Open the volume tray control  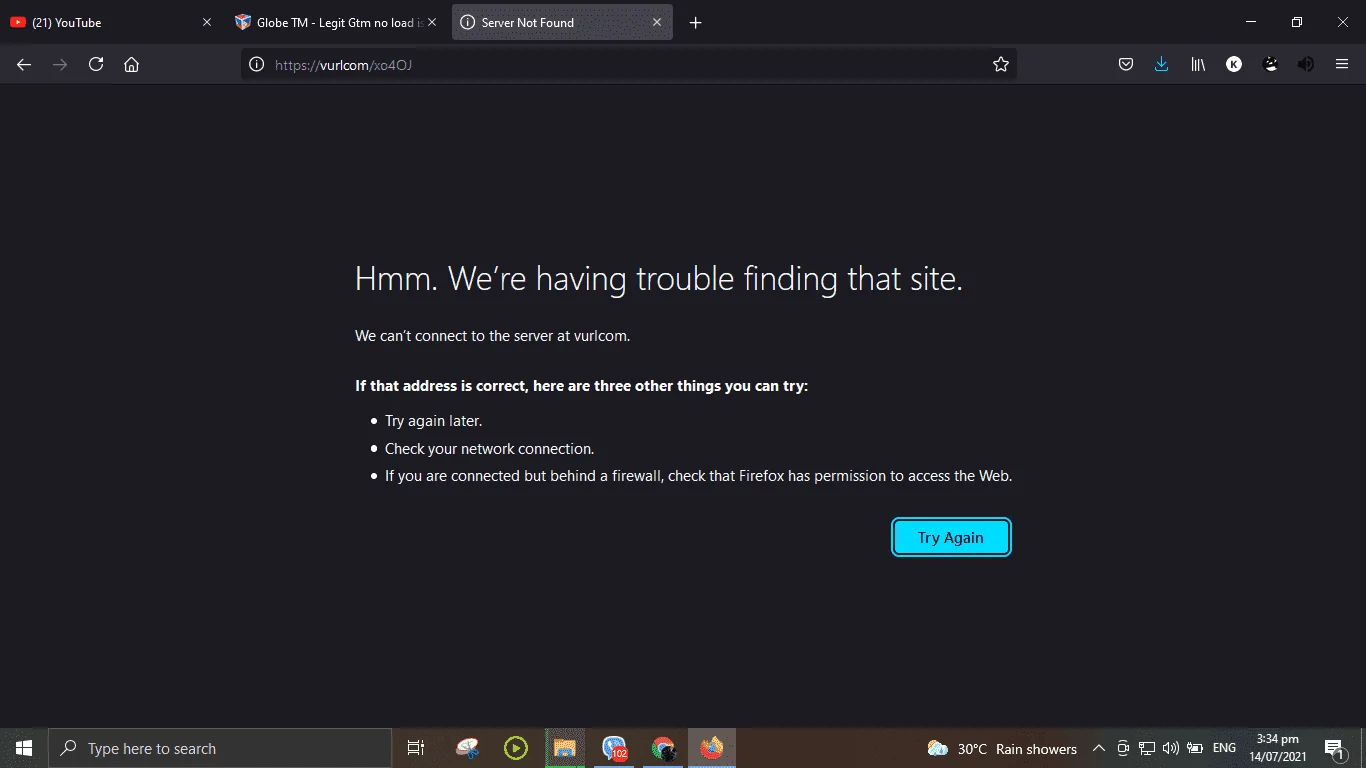point(1171,748)
